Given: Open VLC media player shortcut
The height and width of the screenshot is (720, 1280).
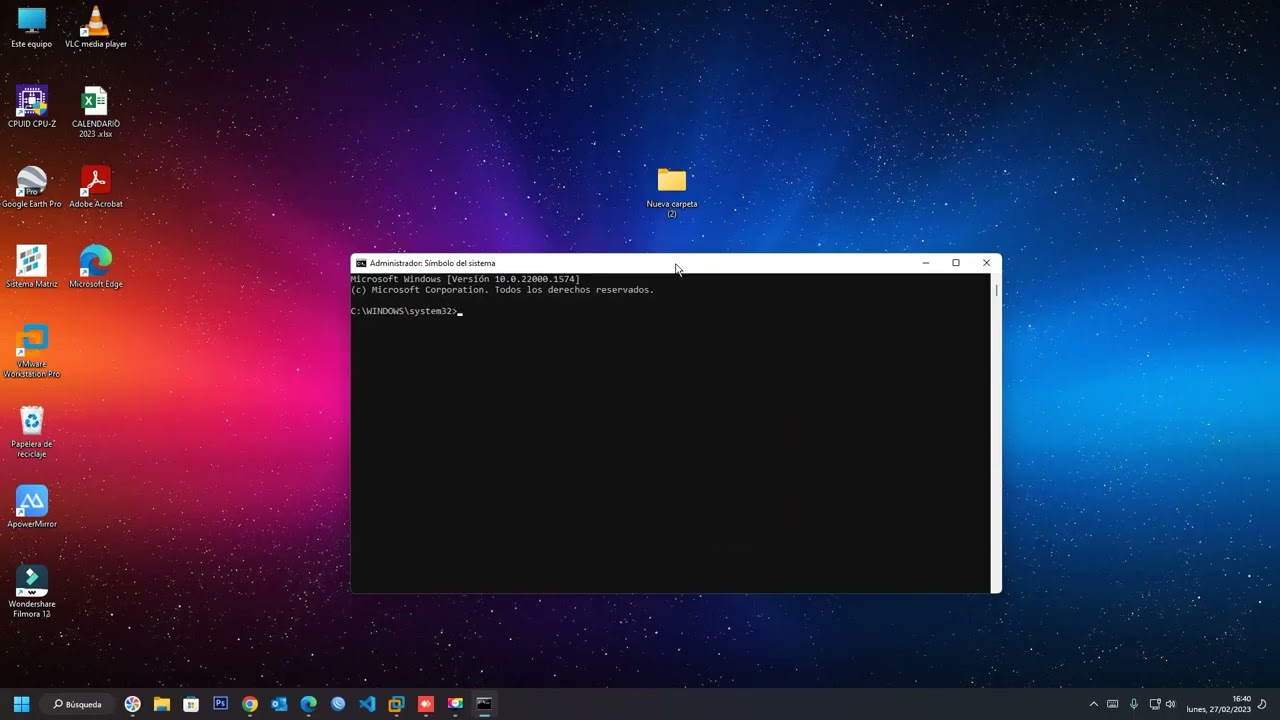Looking at the screenshot, I should point(95,27).
